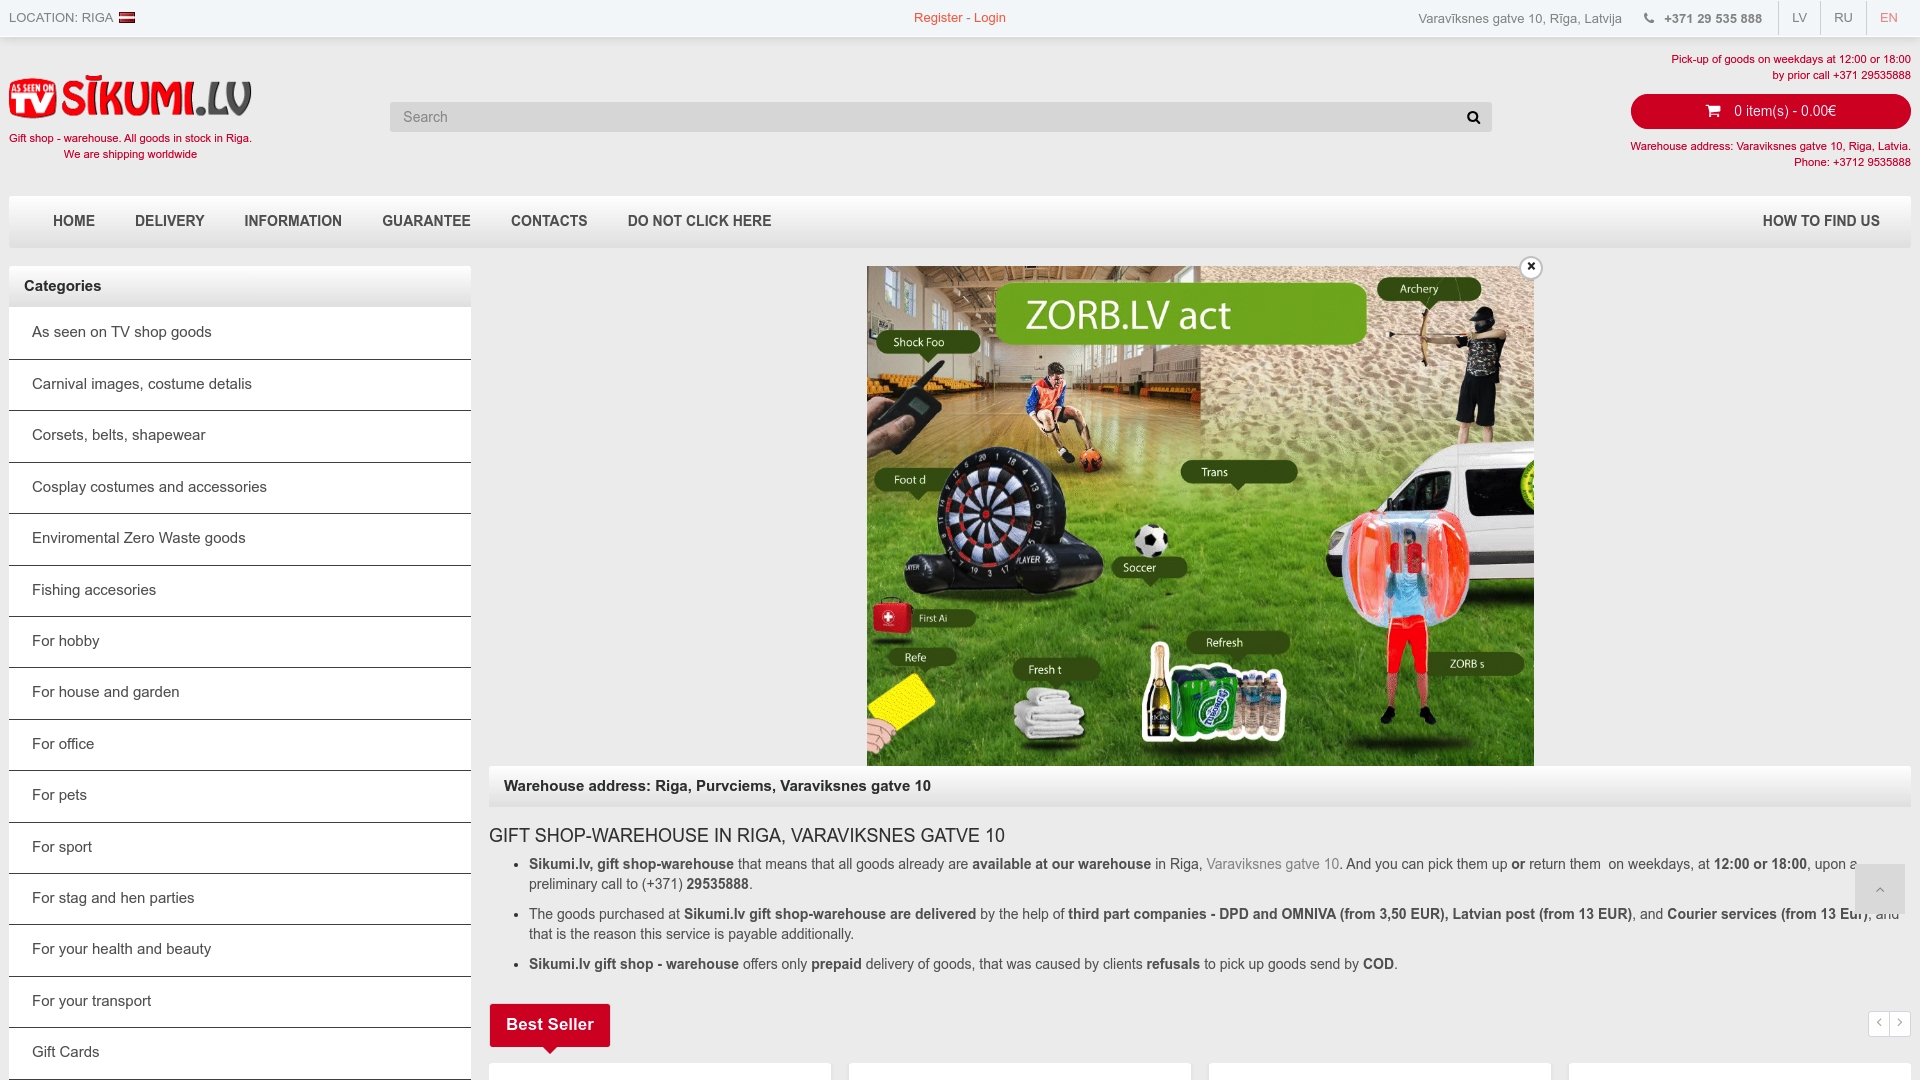Open the shopping cart 0 item(s) button
Screen dimensions: 1920x1080
point(1770,111)
